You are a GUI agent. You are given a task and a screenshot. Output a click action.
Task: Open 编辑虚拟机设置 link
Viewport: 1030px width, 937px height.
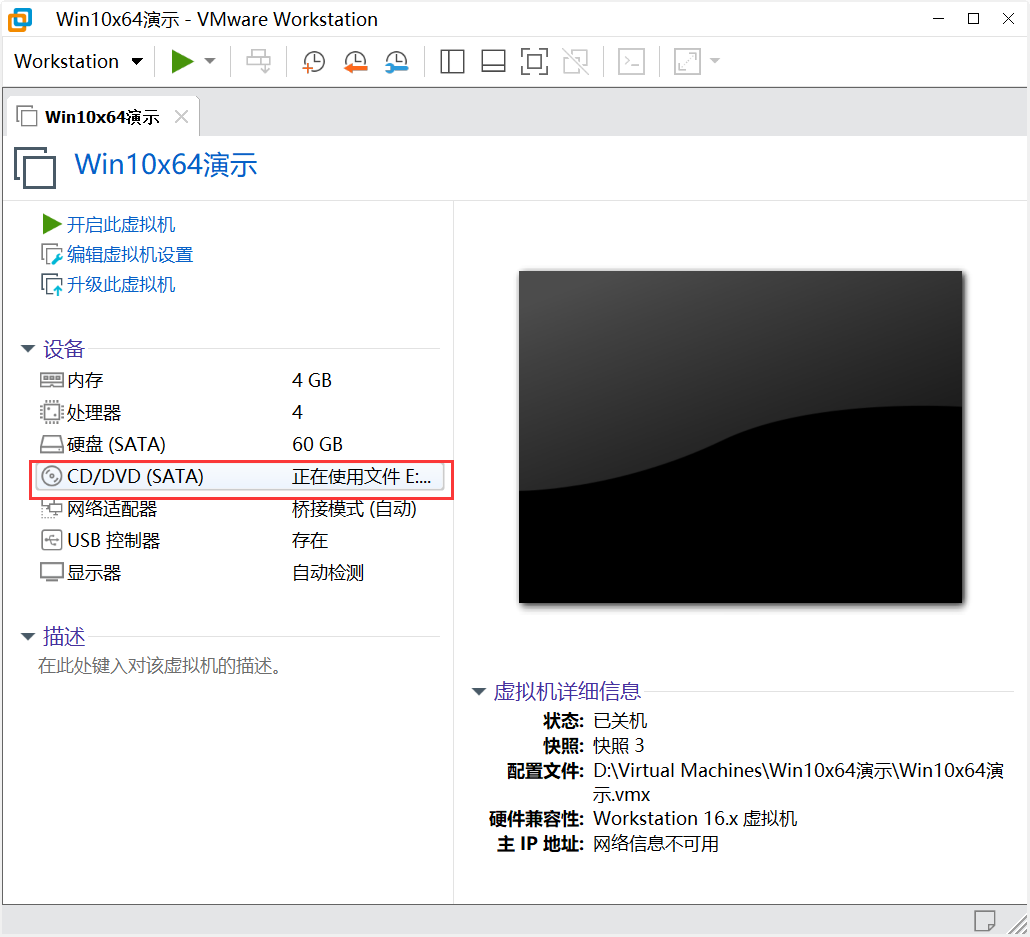129,255
